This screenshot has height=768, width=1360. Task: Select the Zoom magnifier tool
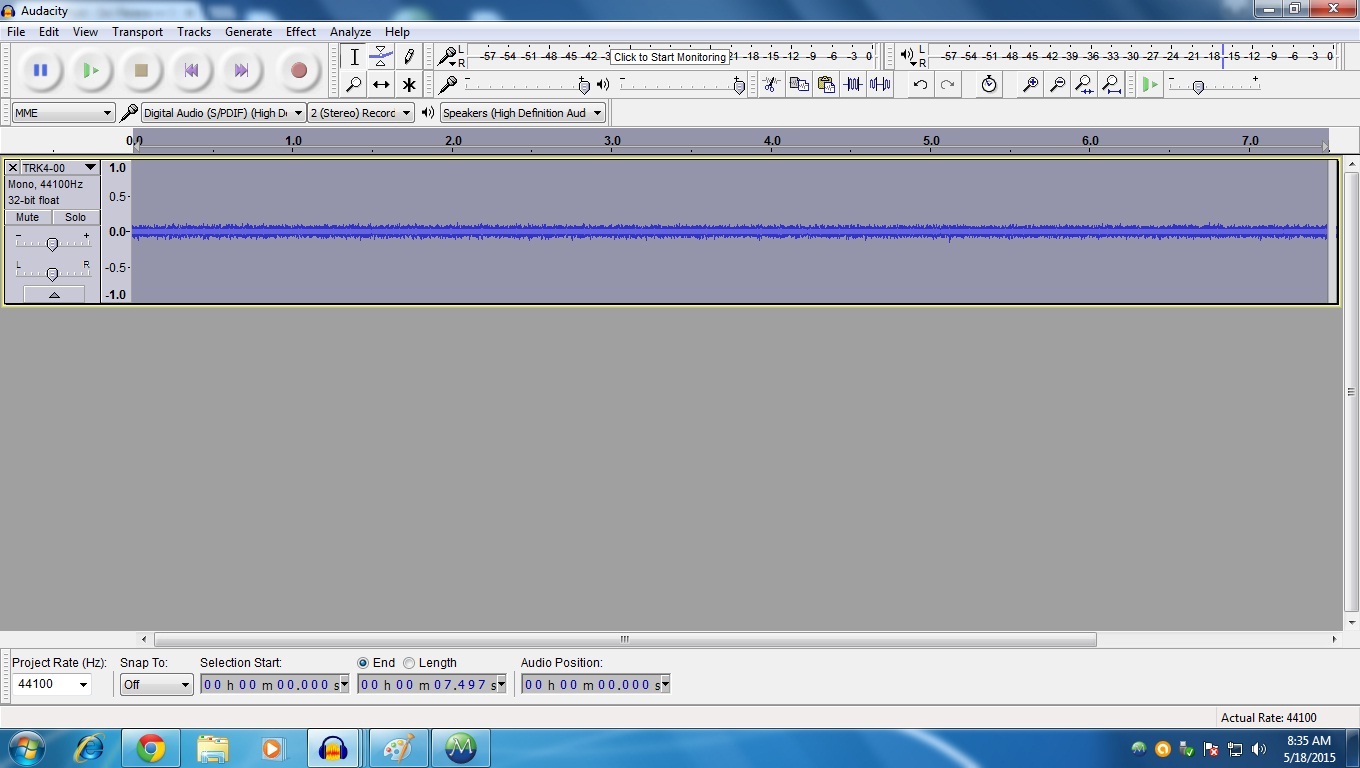[x=354, y=85]
